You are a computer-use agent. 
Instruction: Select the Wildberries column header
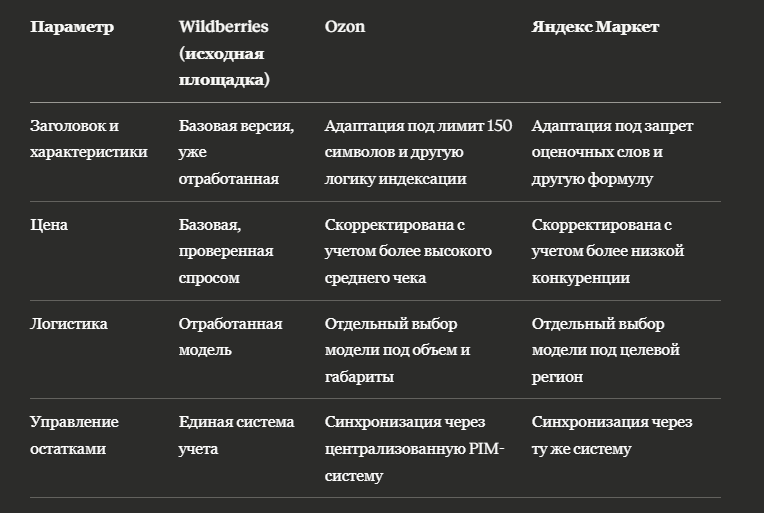[224, 53]
